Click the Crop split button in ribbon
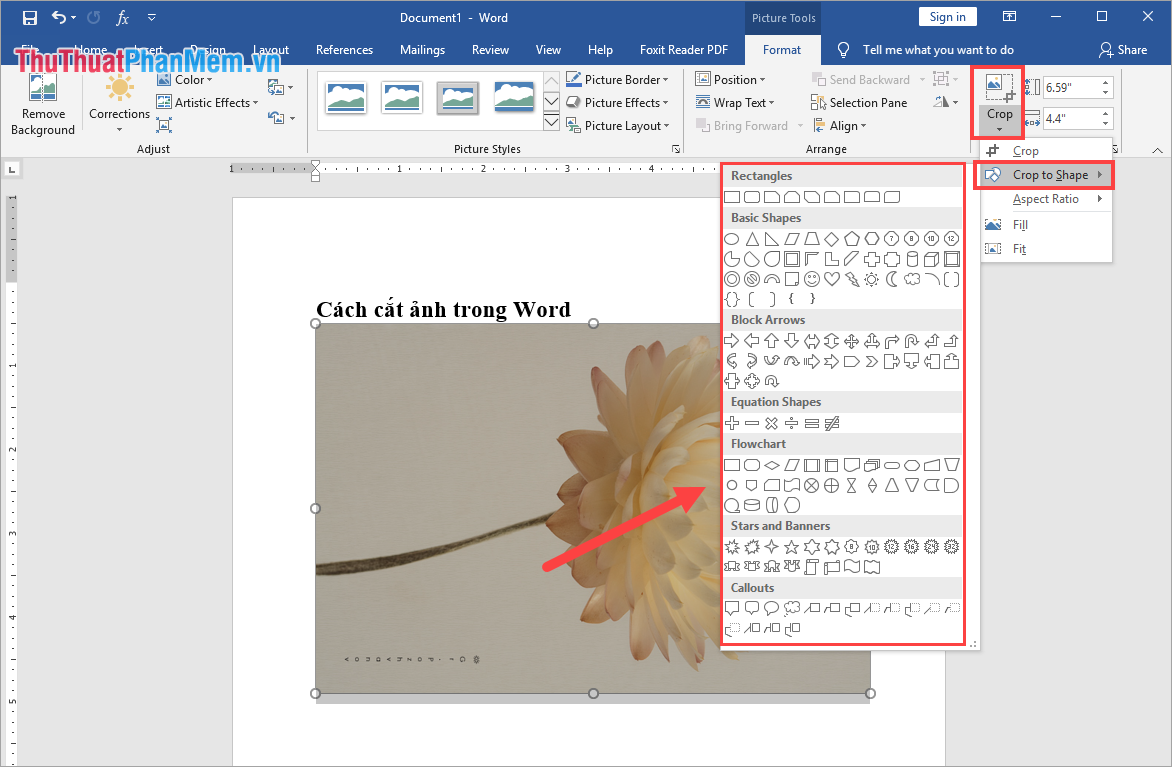The width and height of the screenshot is (1172, 767). point(999,102)
